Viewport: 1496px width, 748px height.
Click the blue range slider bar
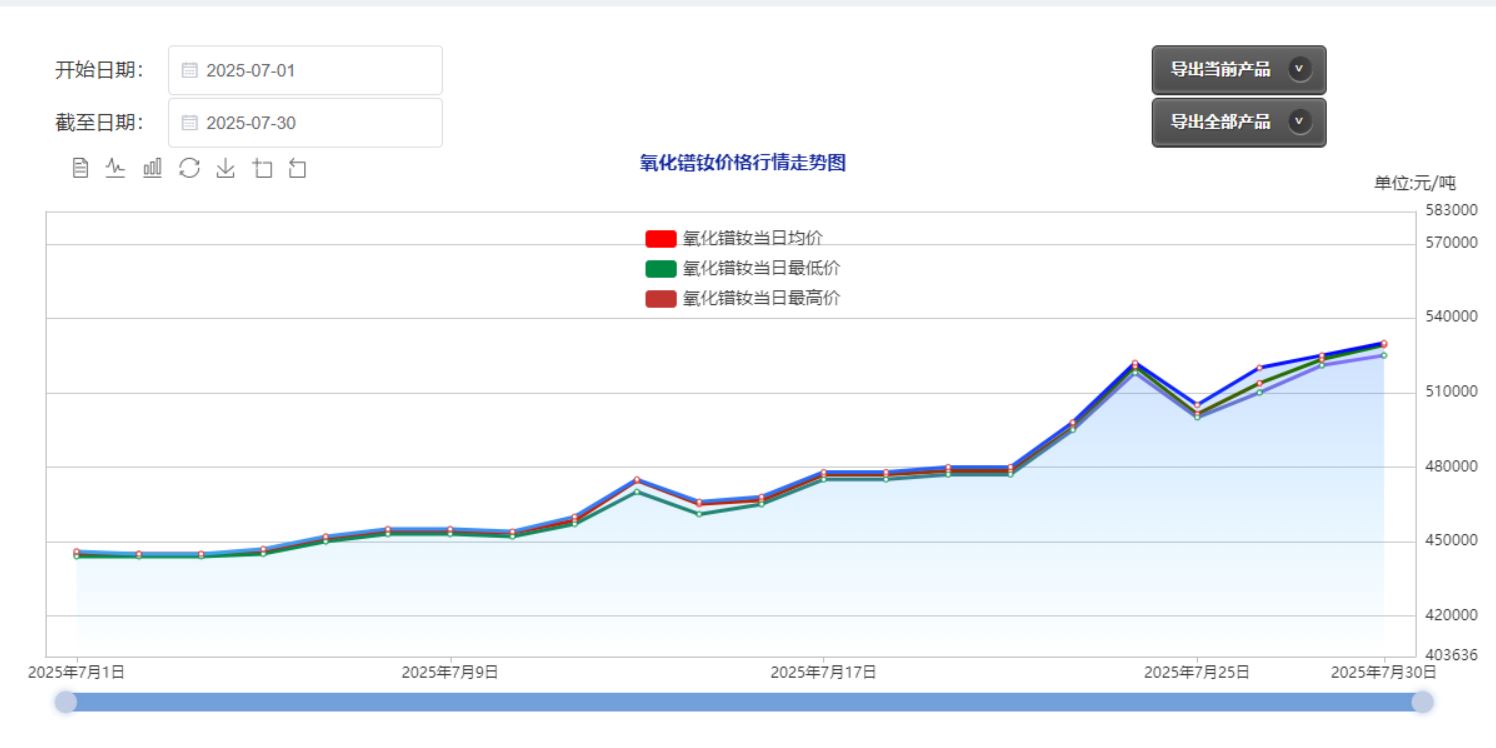click(744, 702)
